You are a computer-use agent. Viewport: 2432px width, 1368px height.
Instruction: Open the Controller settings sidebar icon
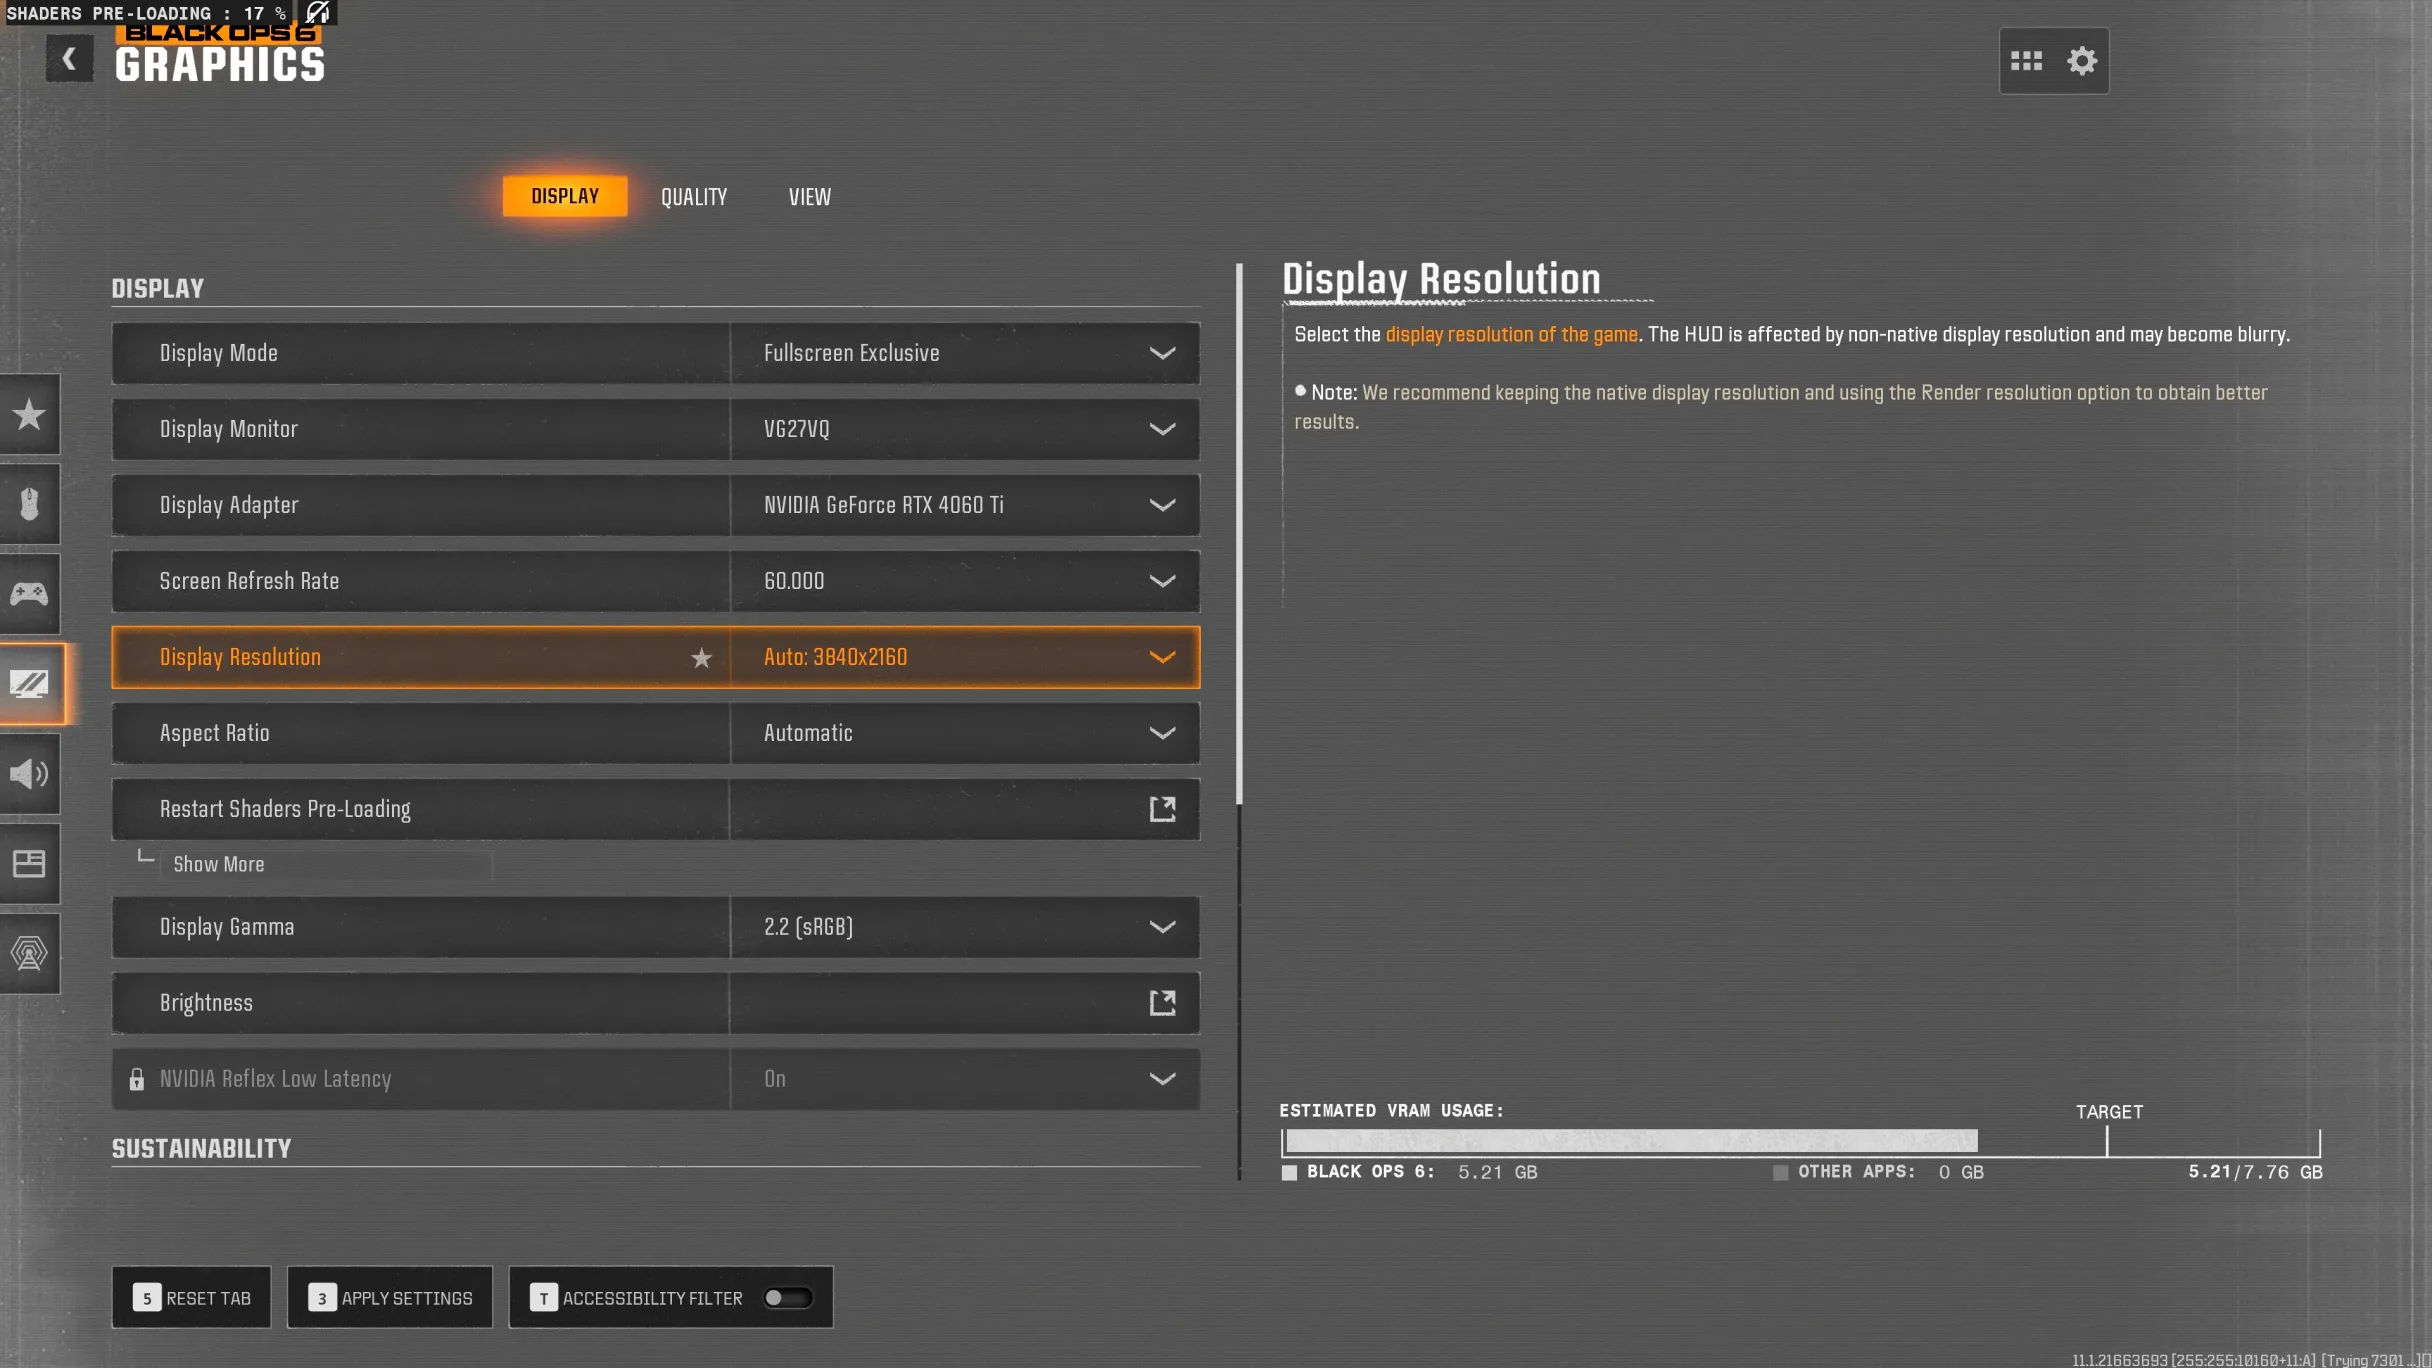pos(30,594)
